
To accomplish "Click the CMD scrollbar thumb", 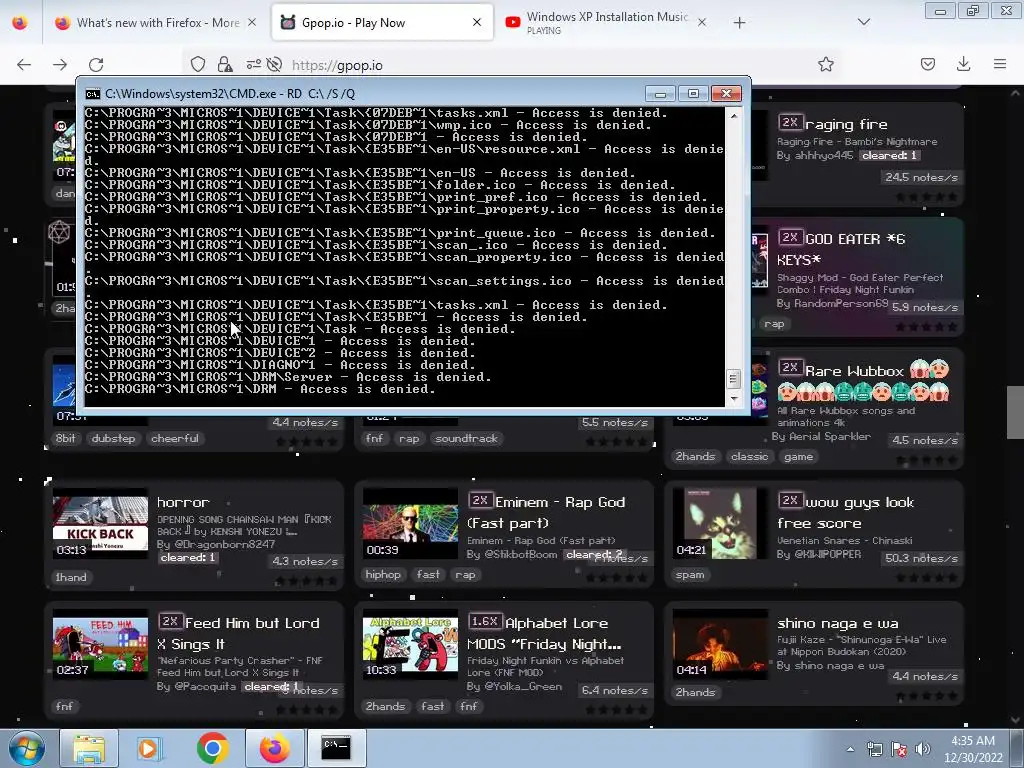I will click(733, 379).
